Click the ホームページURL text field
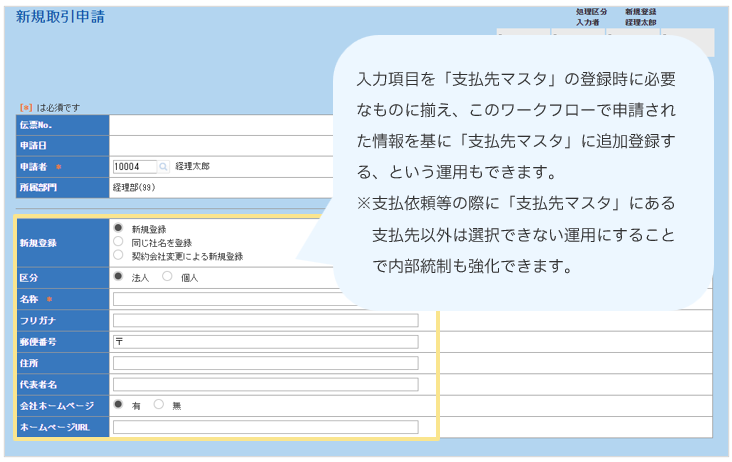 265,427
